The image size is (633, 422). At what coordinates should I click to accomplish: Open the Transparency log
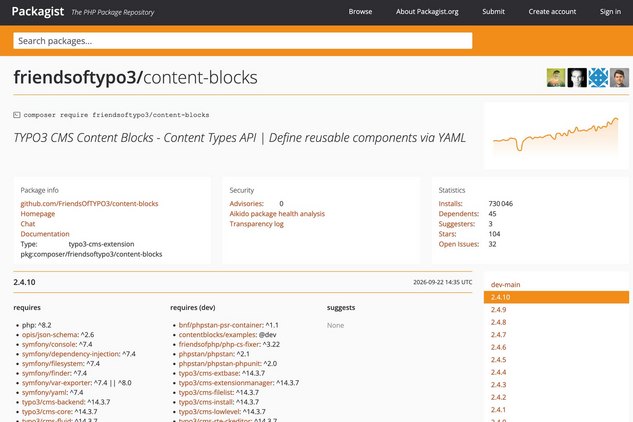click(x=256, y=224)
